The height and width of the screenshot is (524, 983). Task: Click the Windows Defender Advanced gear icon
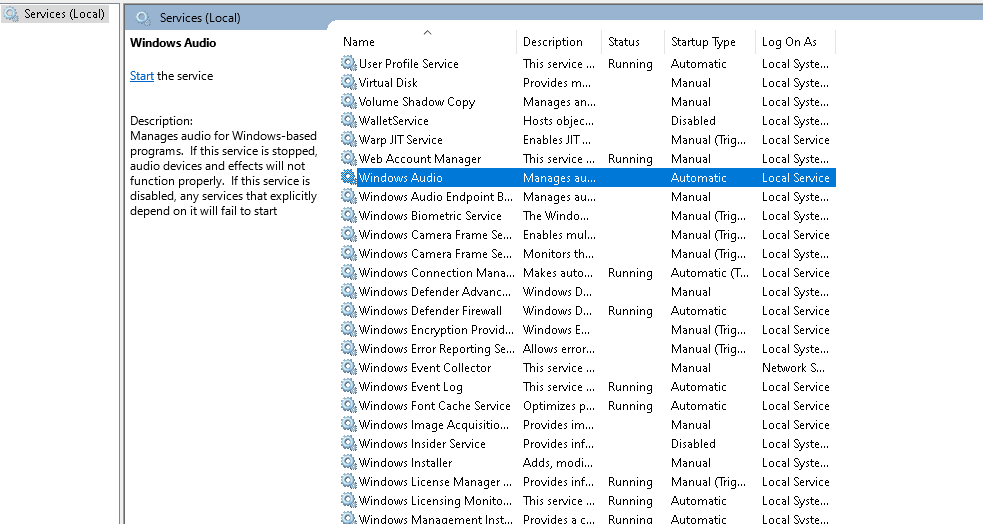pyautogui.click(x=349, y=291)
